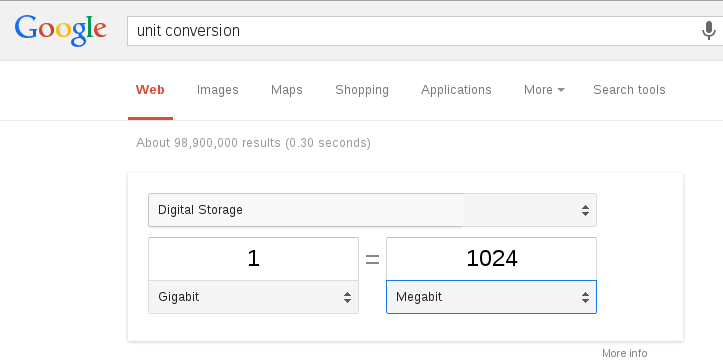723x360 pixels.
Task: Open the Digital Storage category dropdown
Action: point(372,210)
